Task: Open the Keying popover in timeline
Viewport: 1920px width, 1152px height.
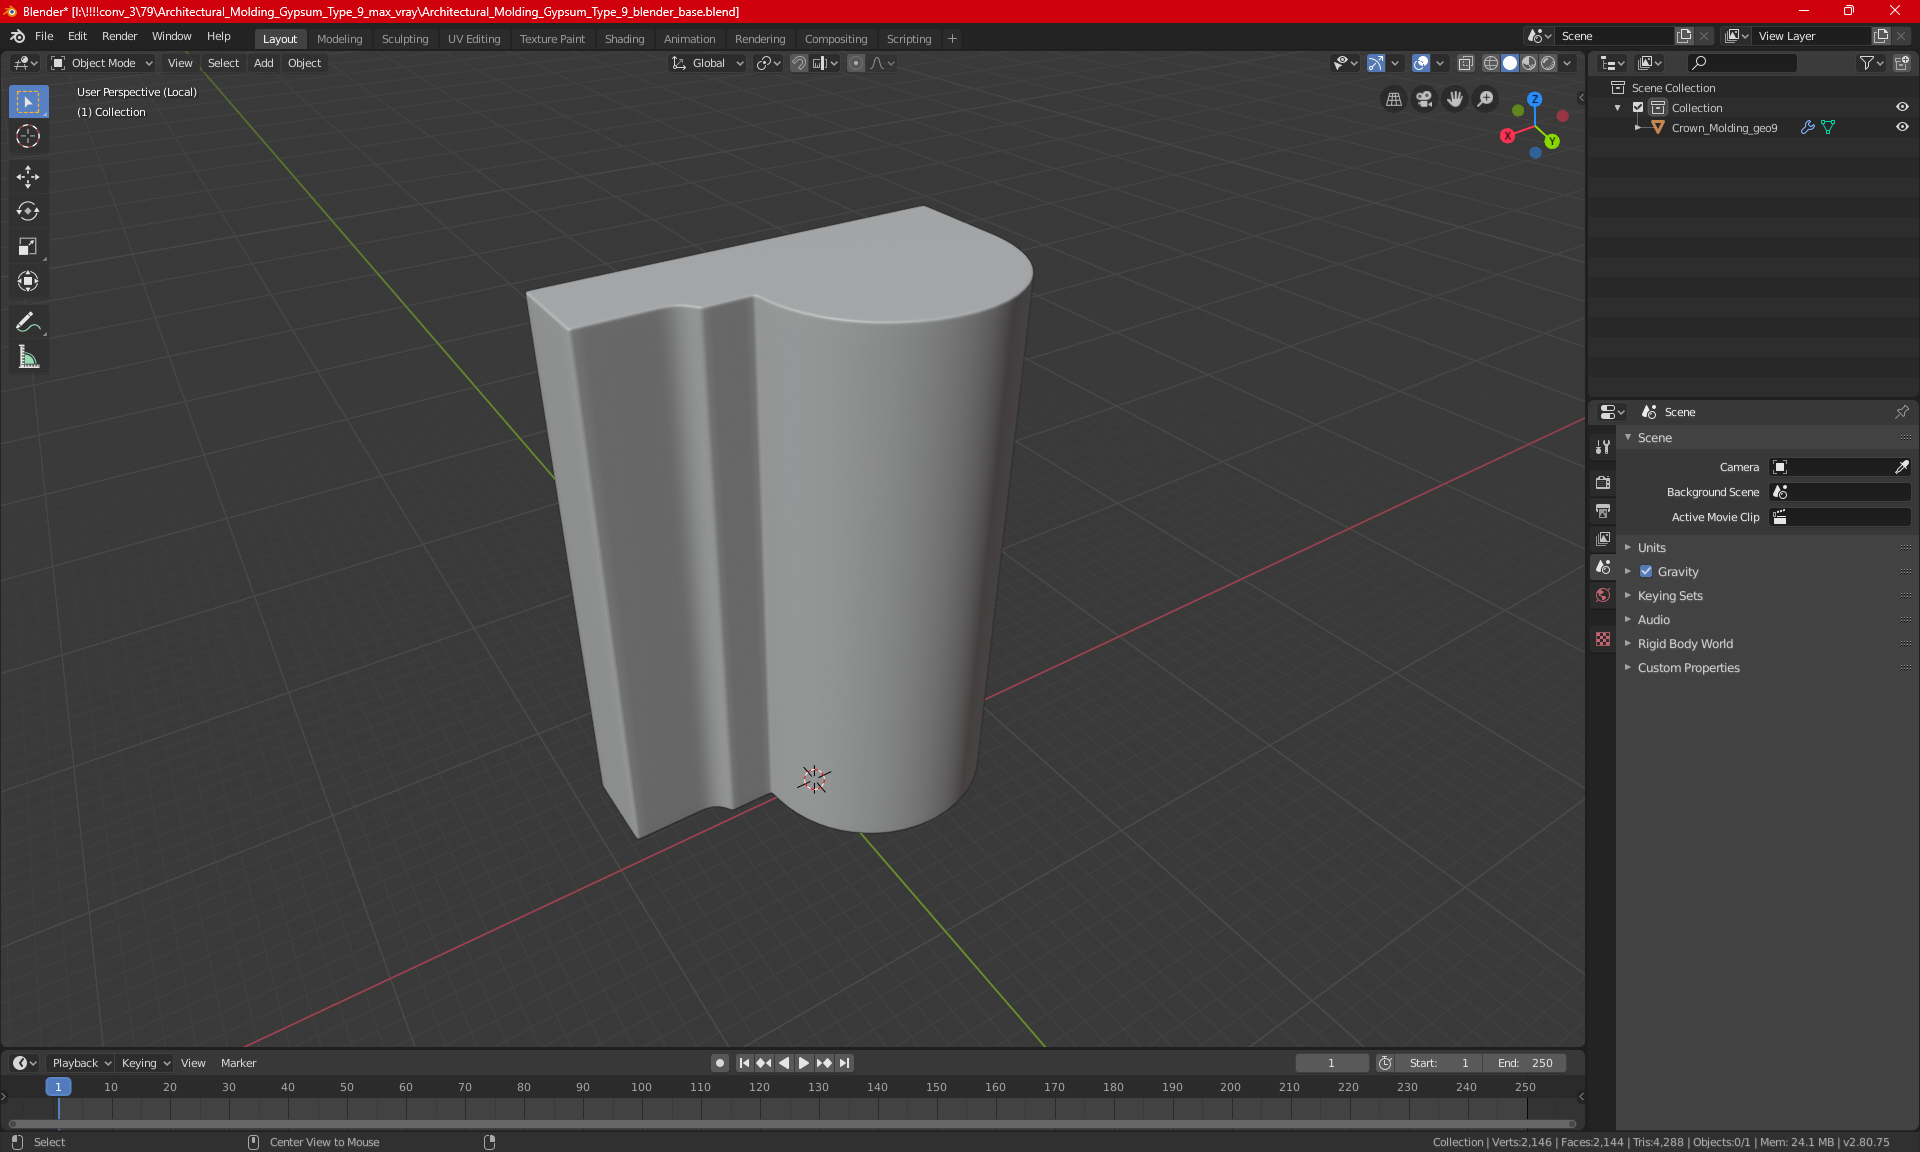Action: pos(145,1063)
